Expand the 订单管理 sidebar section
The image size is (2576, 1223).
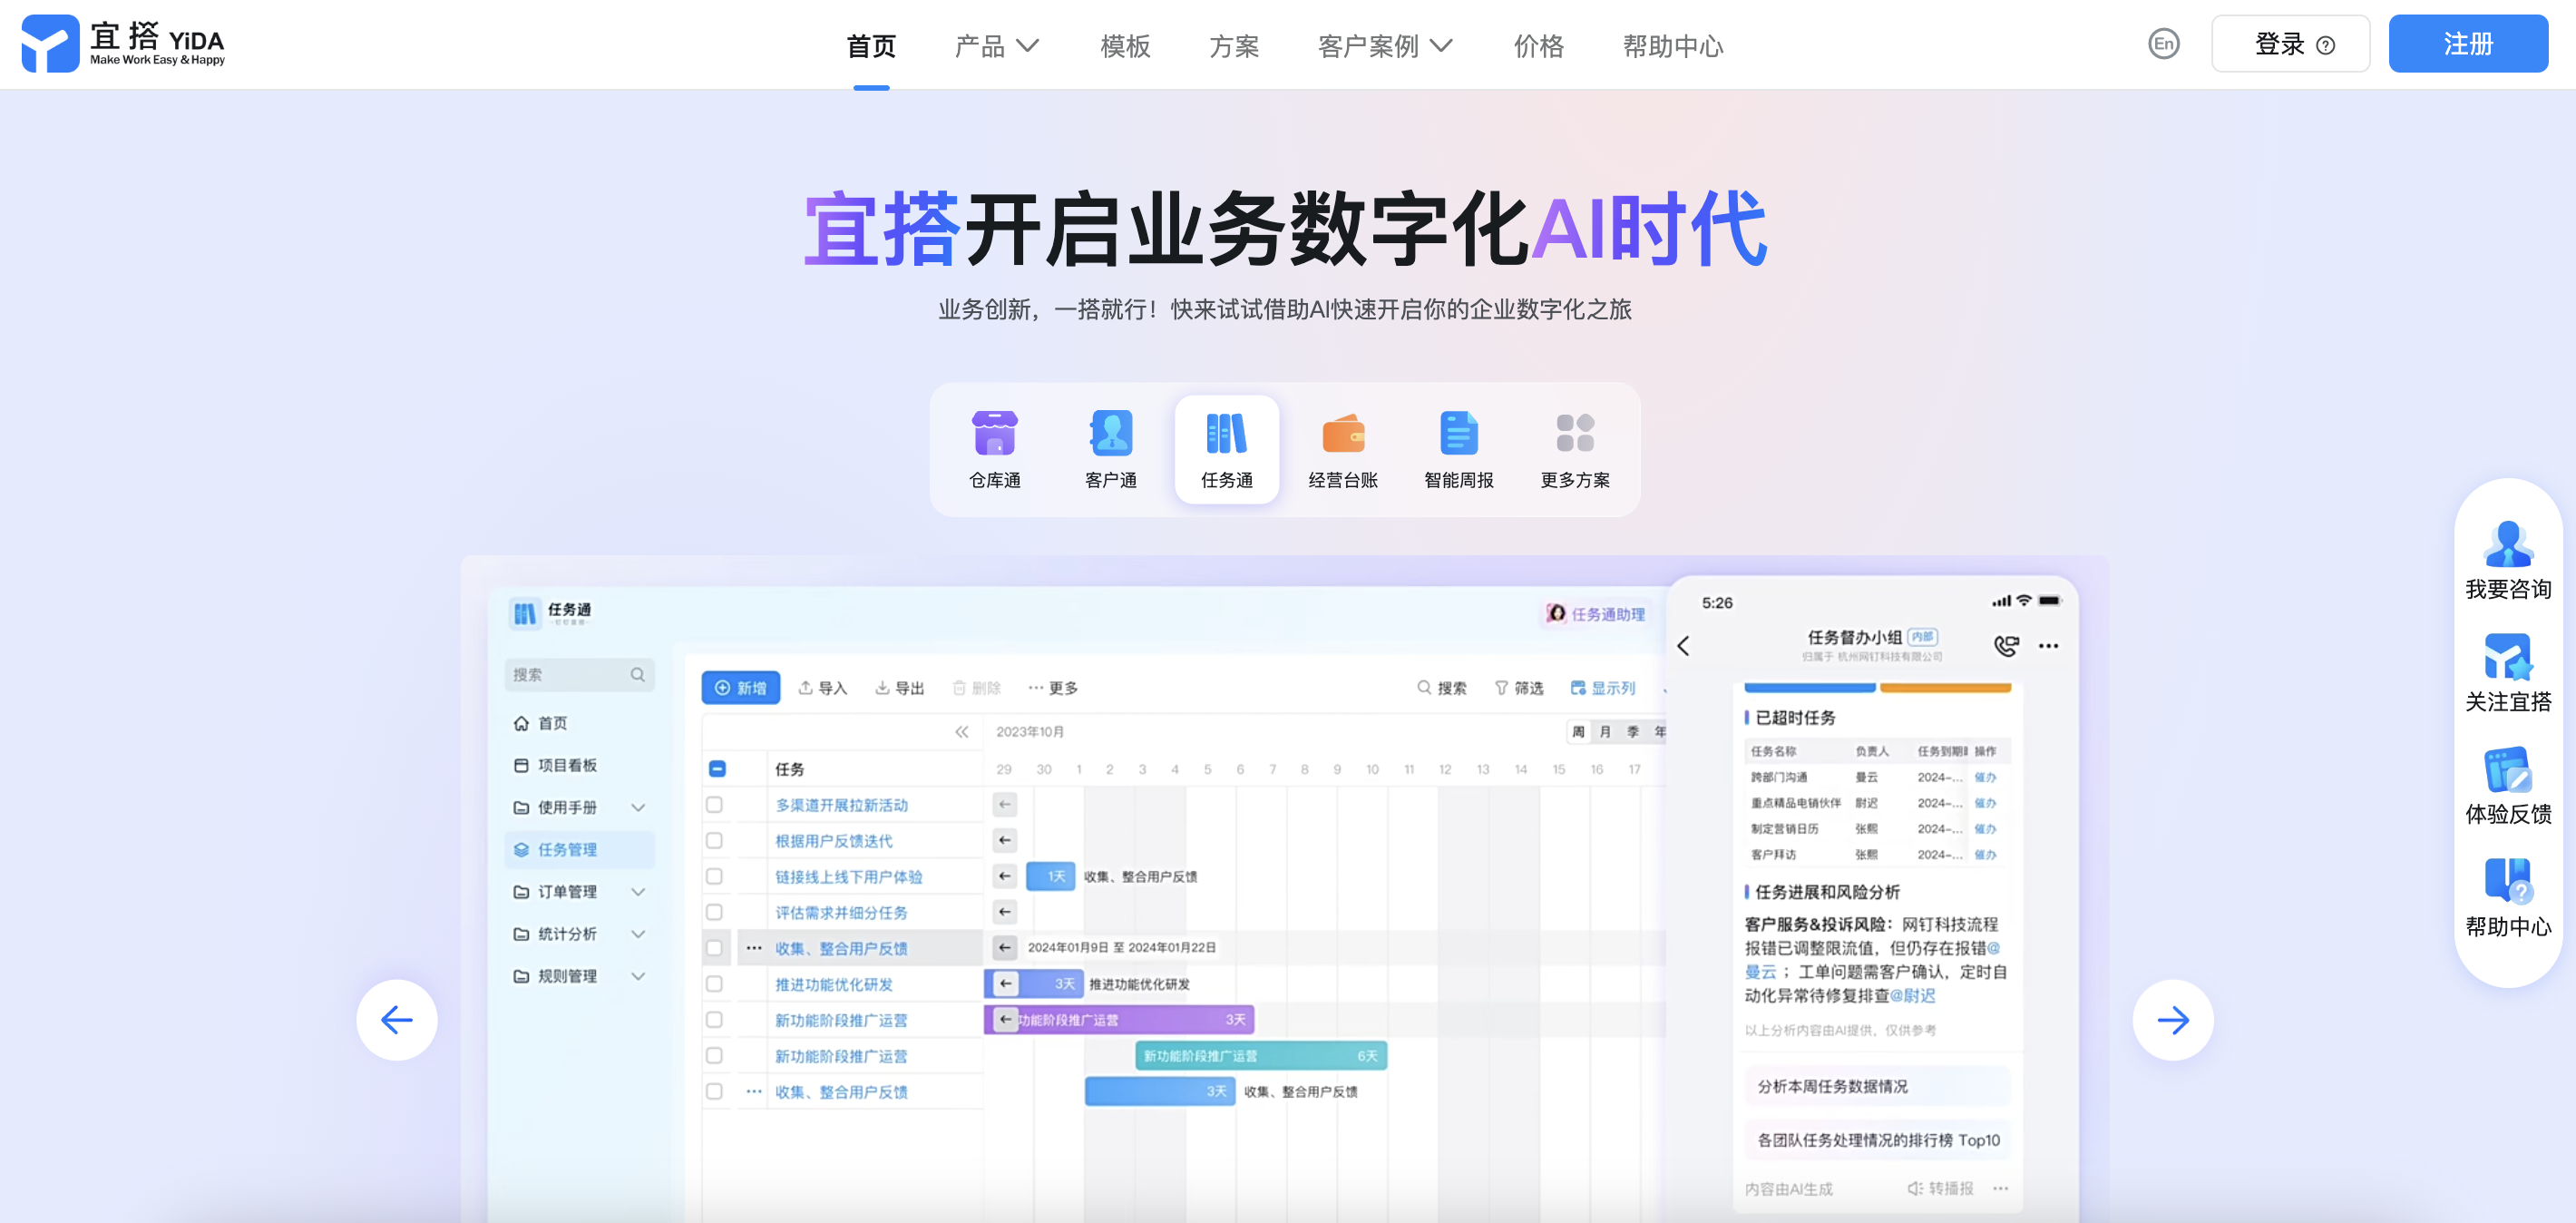[640, 891]
